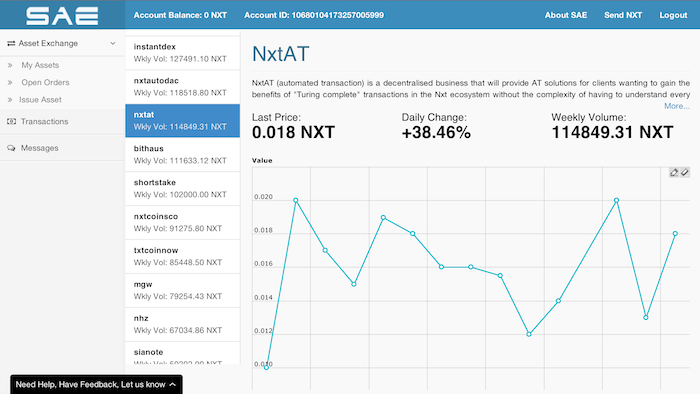Open the Open Orders menu item
This screenshot has width=700, height=394.
tap(45, 83)
